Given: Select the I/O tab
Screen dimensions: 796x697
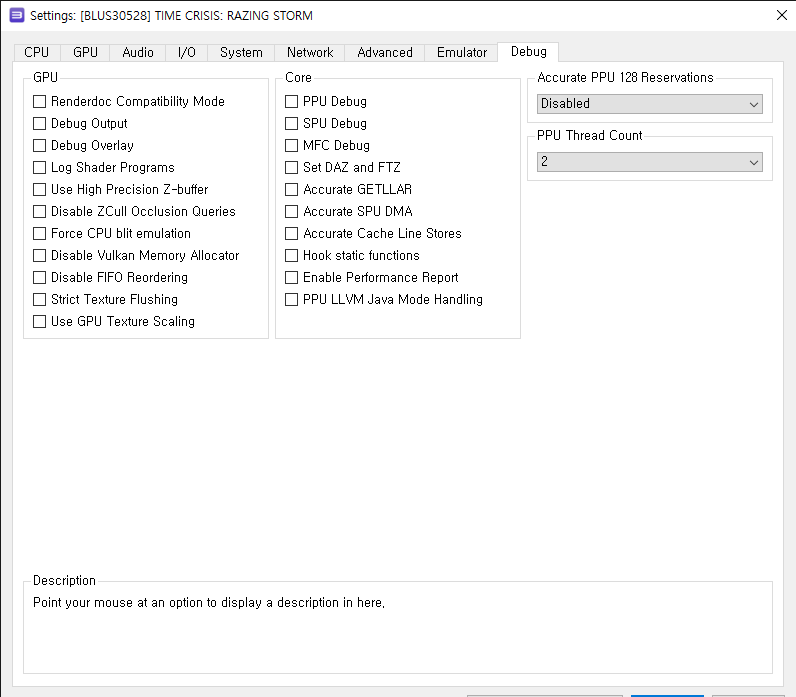Looking at the screenshot, I should click(187, 52).
